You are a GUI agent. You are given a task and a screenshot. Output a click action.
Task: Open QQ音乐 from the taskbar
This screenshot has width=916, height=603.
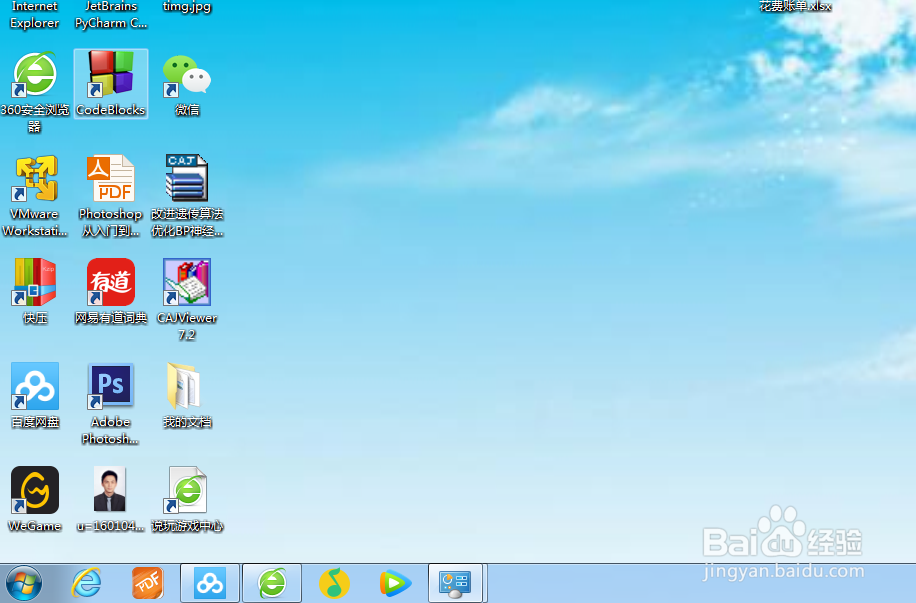coord(334,583)
